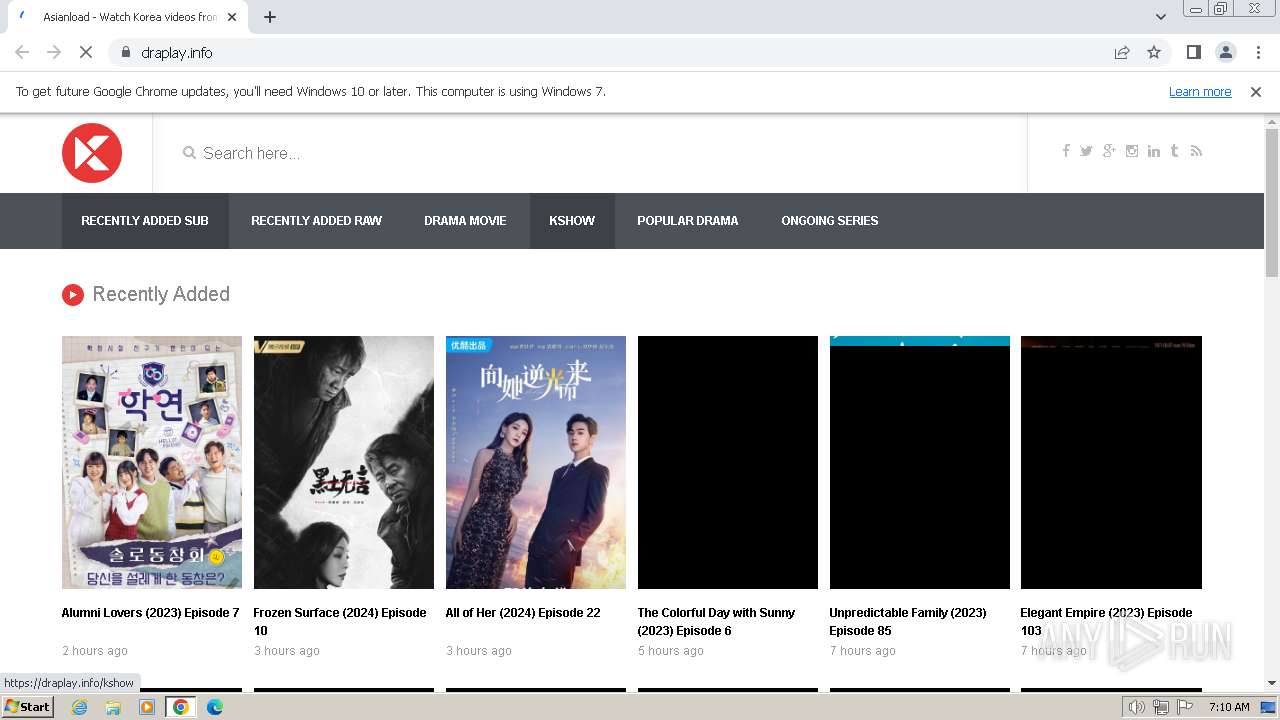Open the LinkedIn social icon
This screenshot has width=1280, height=720.
tap(1154, 151)
